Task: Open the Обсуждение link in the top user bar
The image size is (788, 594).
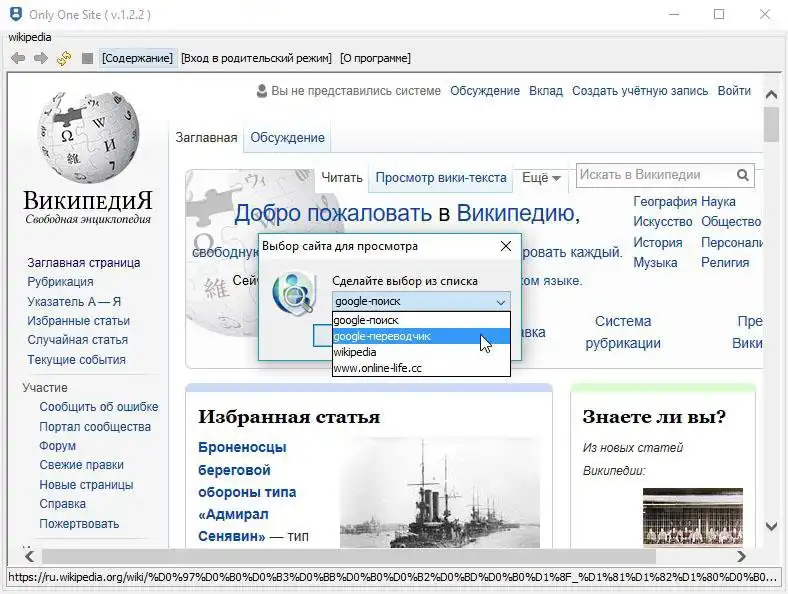Action: click(x=485, y=91)
